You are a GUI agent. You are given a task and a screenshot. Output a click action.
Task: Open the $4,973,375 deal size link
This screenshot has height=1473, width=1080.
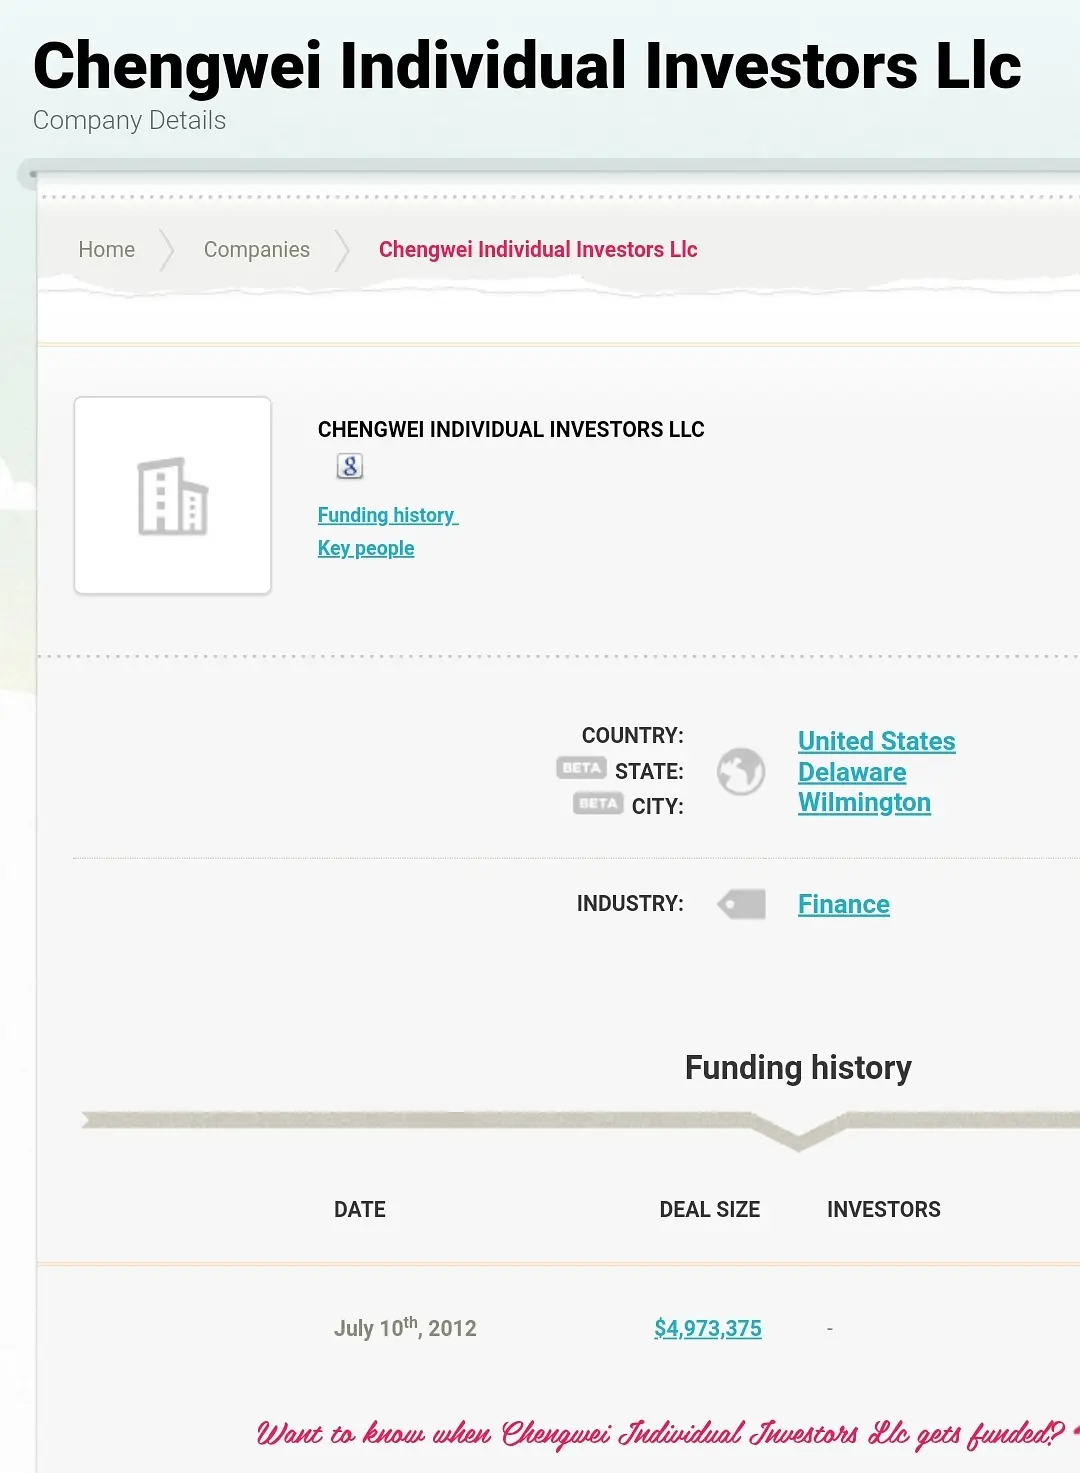tap(708, 1328)
